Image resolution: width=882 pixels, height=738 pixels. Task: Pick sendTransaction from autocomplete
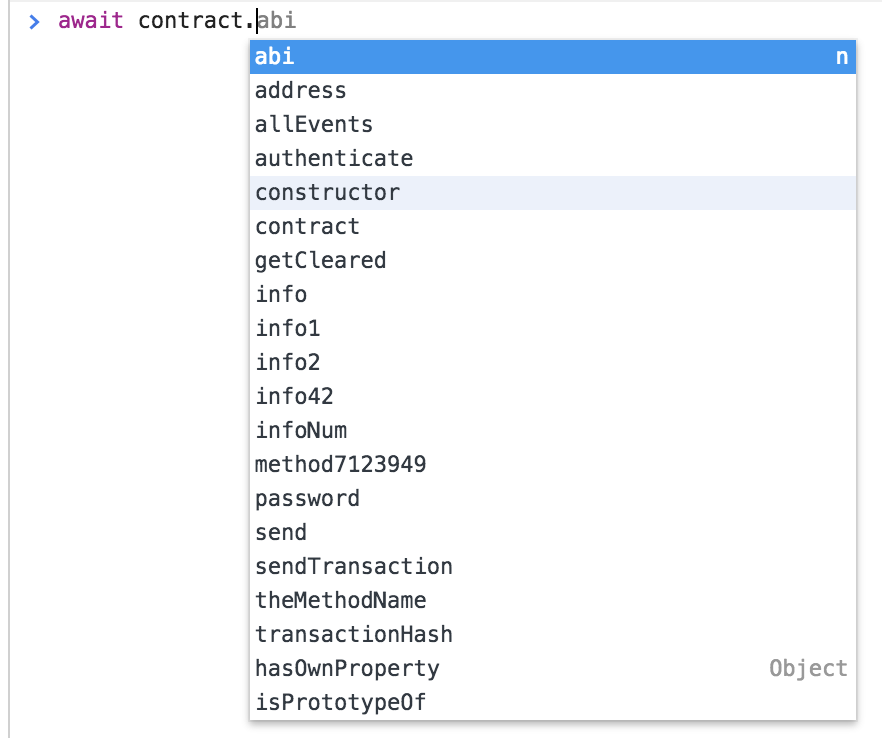coord(552,566)
